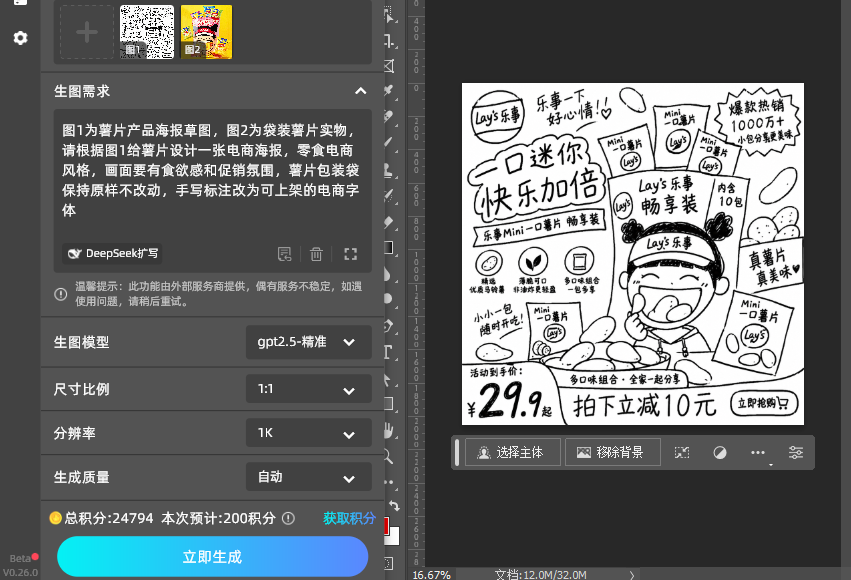The height and width of the screenshot is (580, 851).
Task: Click the trash icon to clear prompt
Action: point(316,254)
